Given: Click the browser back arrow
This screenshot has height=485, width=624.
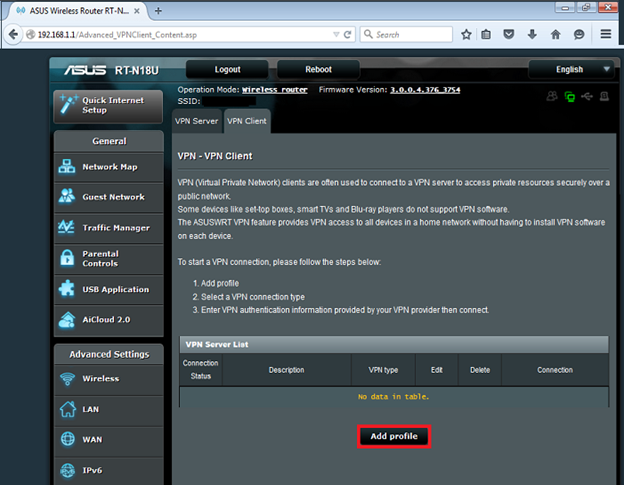Looking at the screenshot, I should (x=13, y=35).
